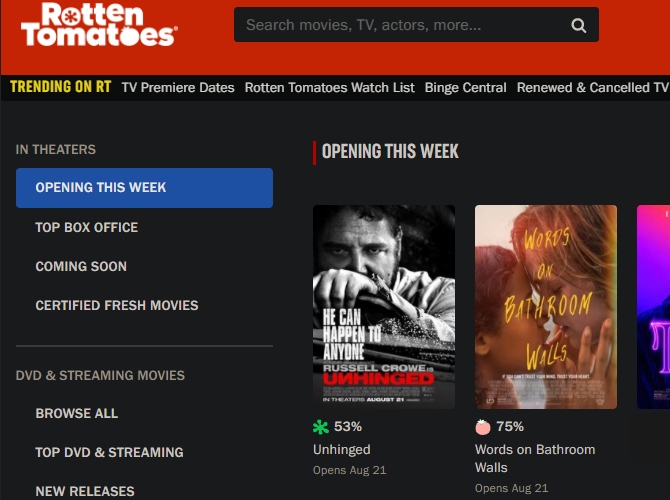Click the 75% score text

coord(510,426)
